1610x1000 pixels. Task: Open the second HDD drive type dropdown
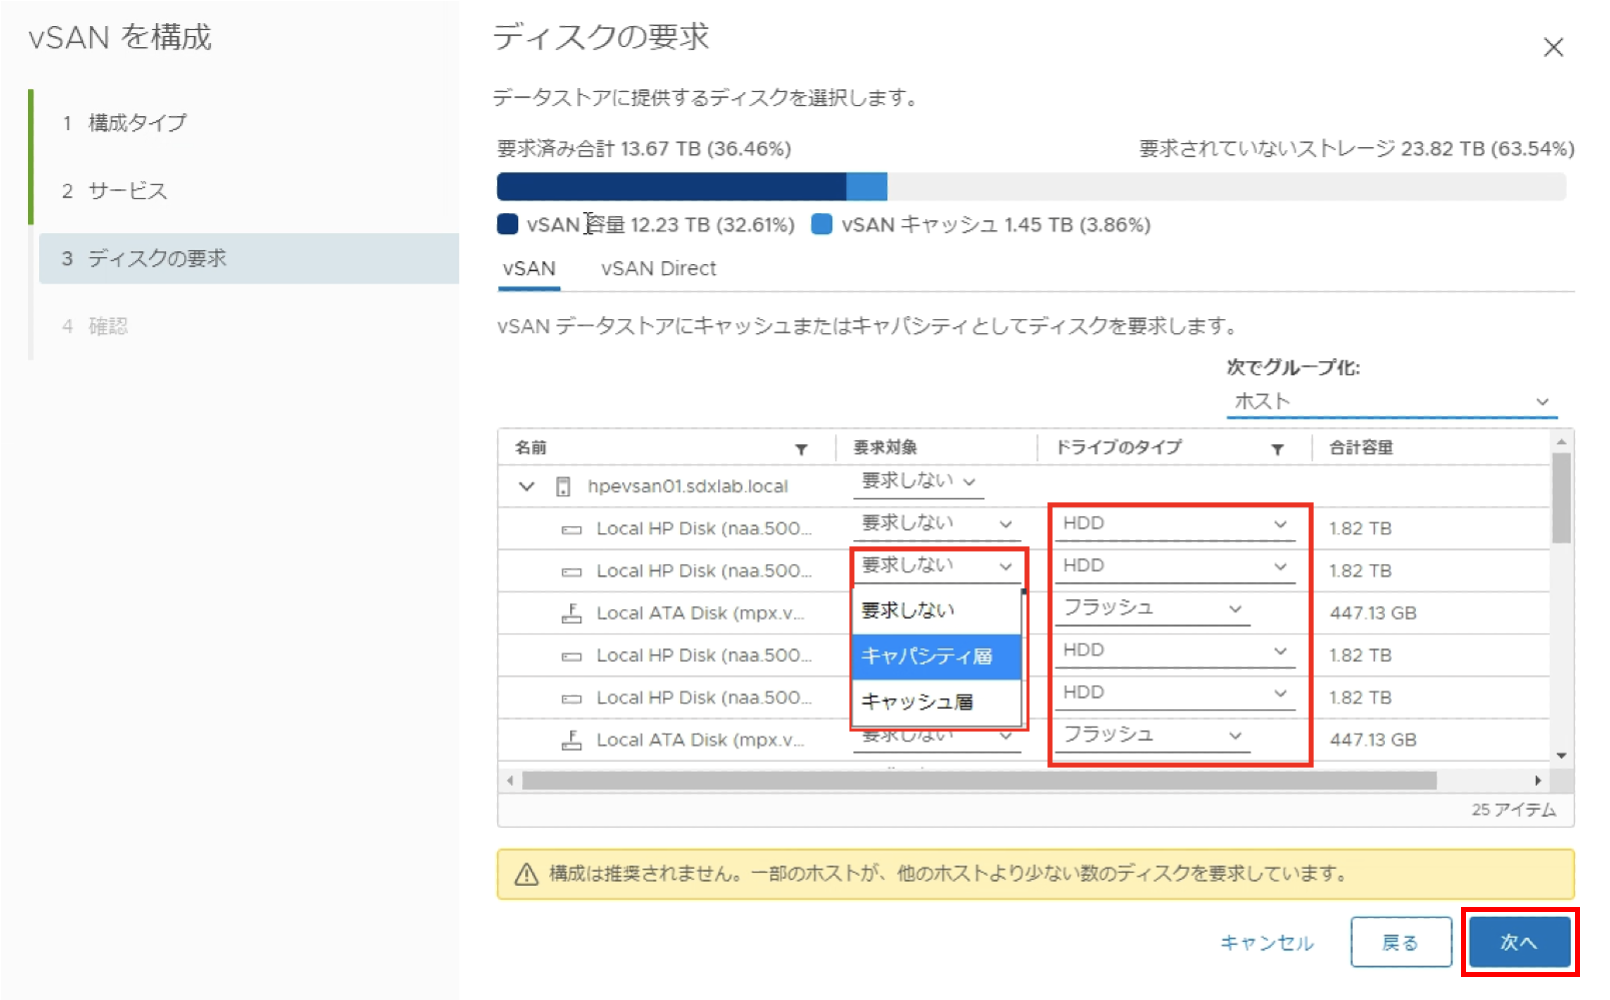pos(1175,566)
